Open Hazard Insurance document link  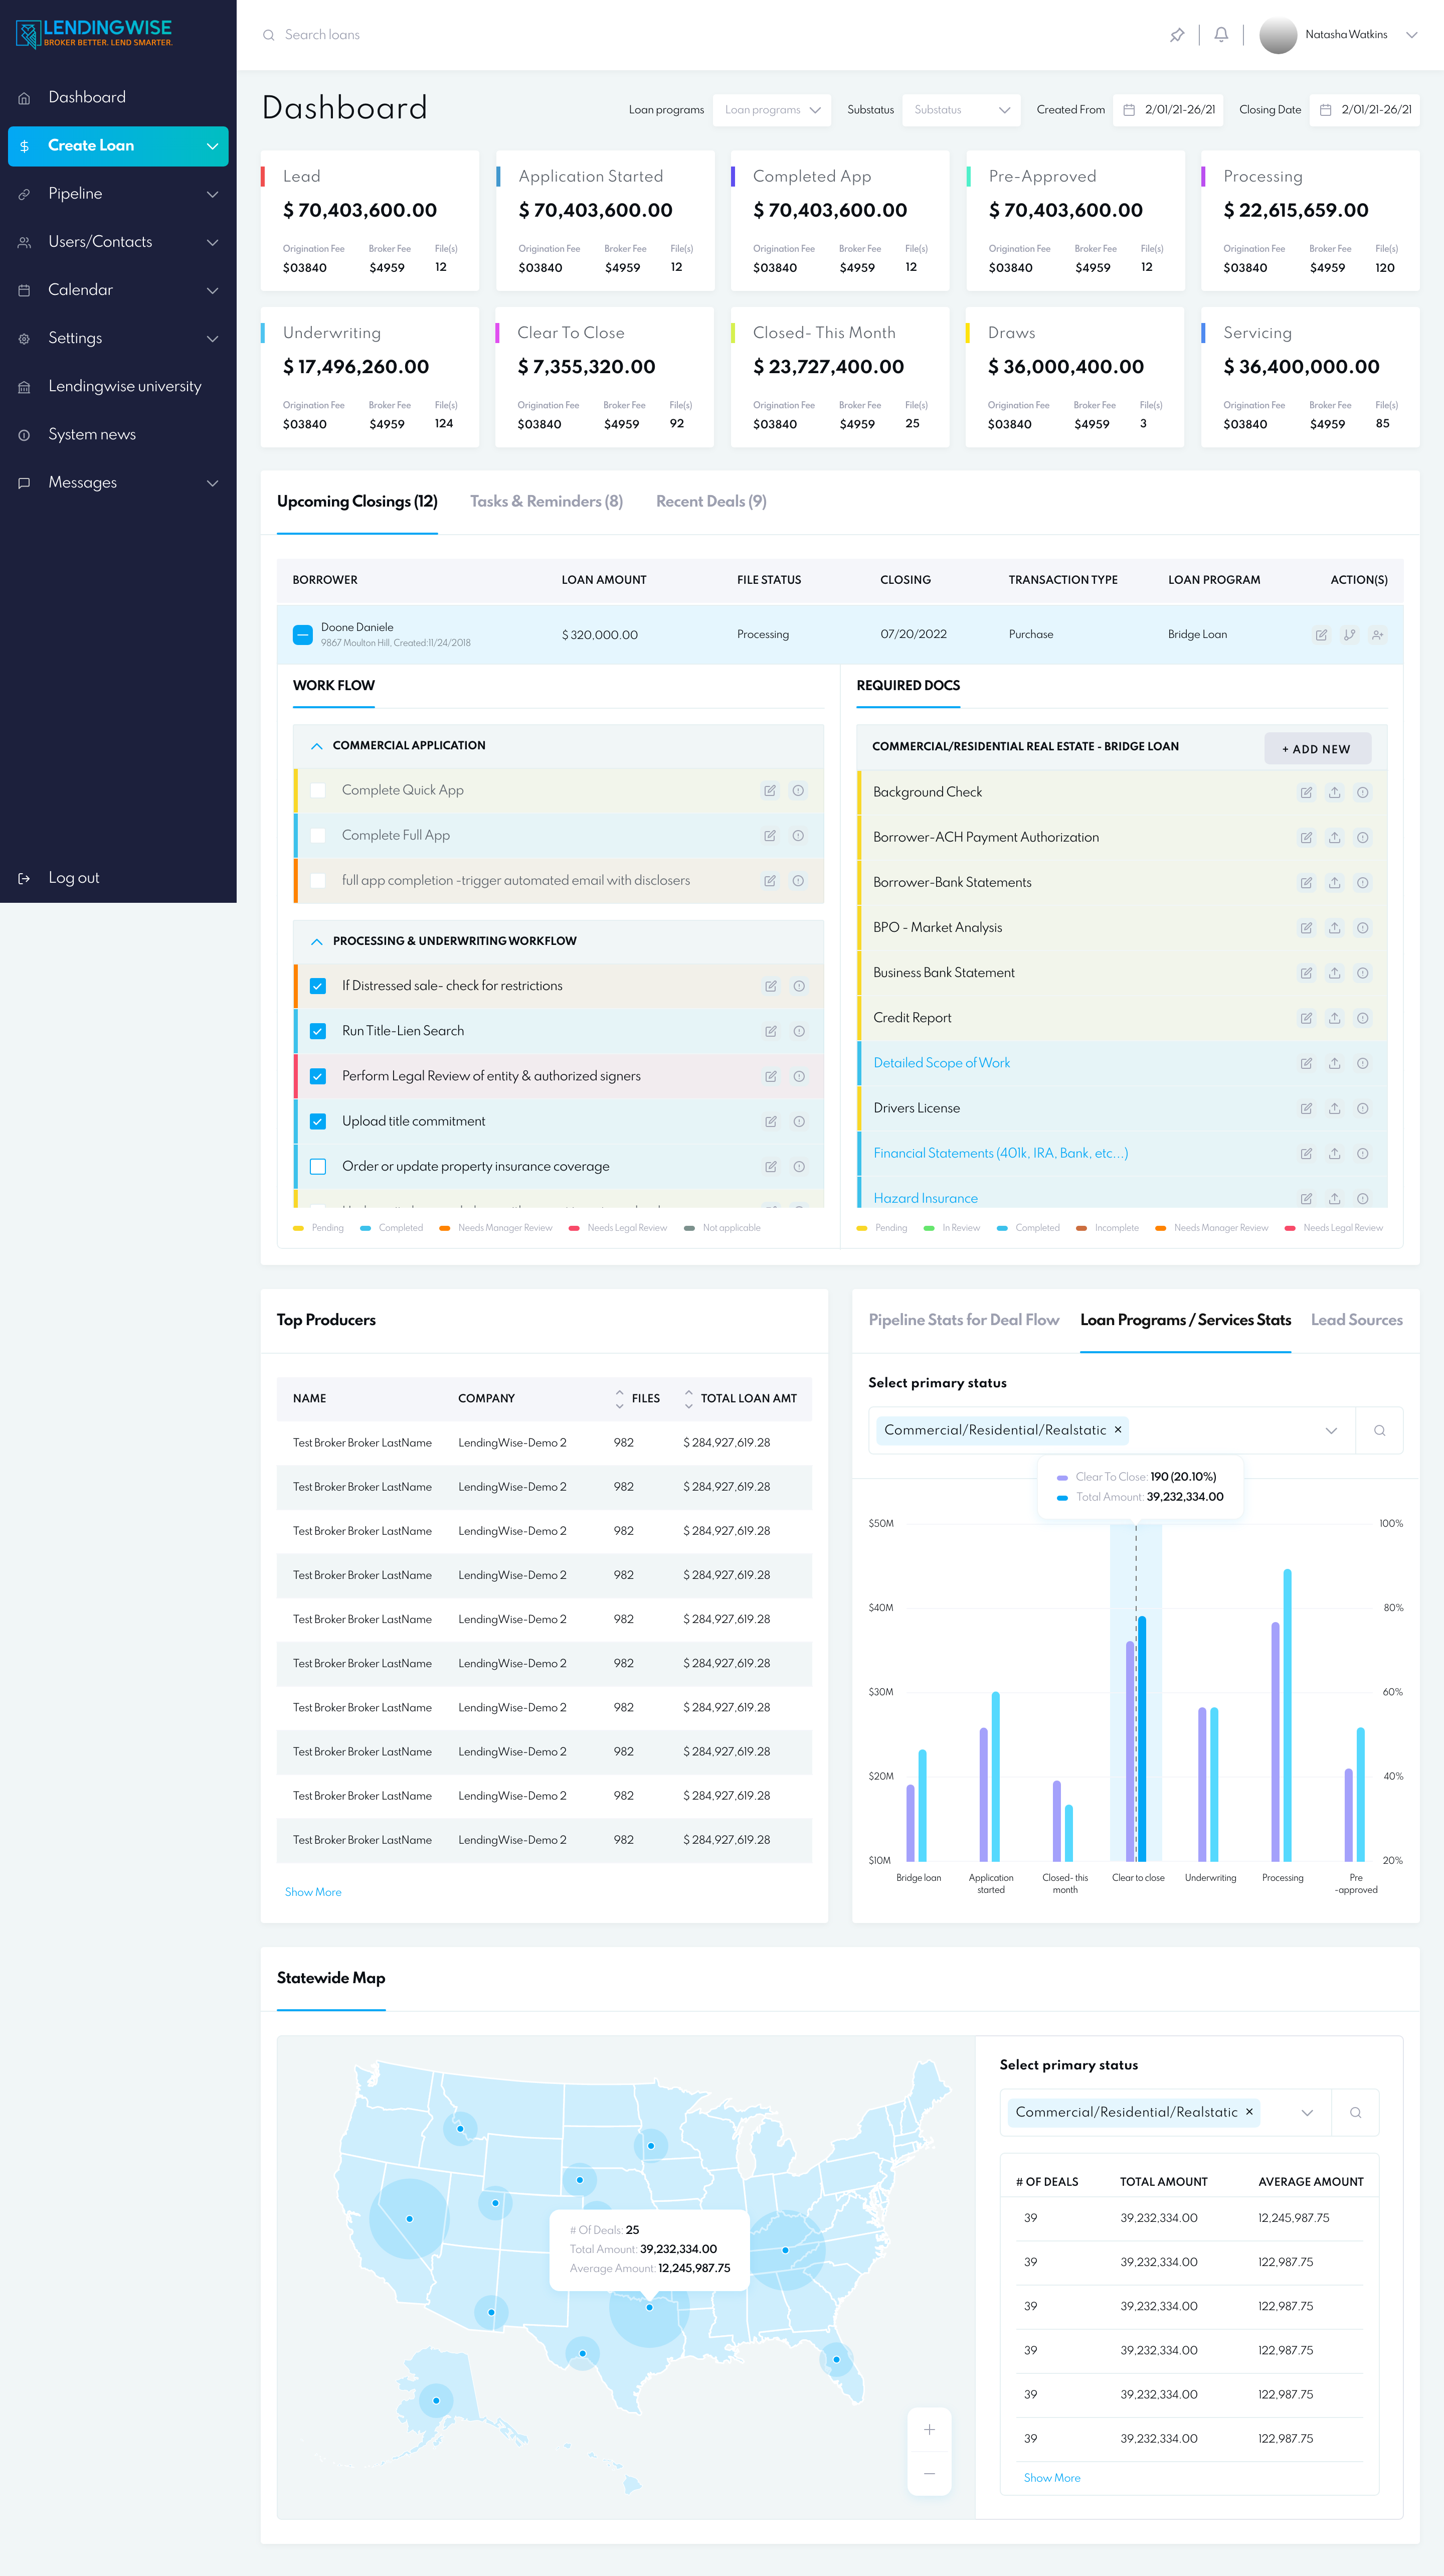coord(925,1199)
